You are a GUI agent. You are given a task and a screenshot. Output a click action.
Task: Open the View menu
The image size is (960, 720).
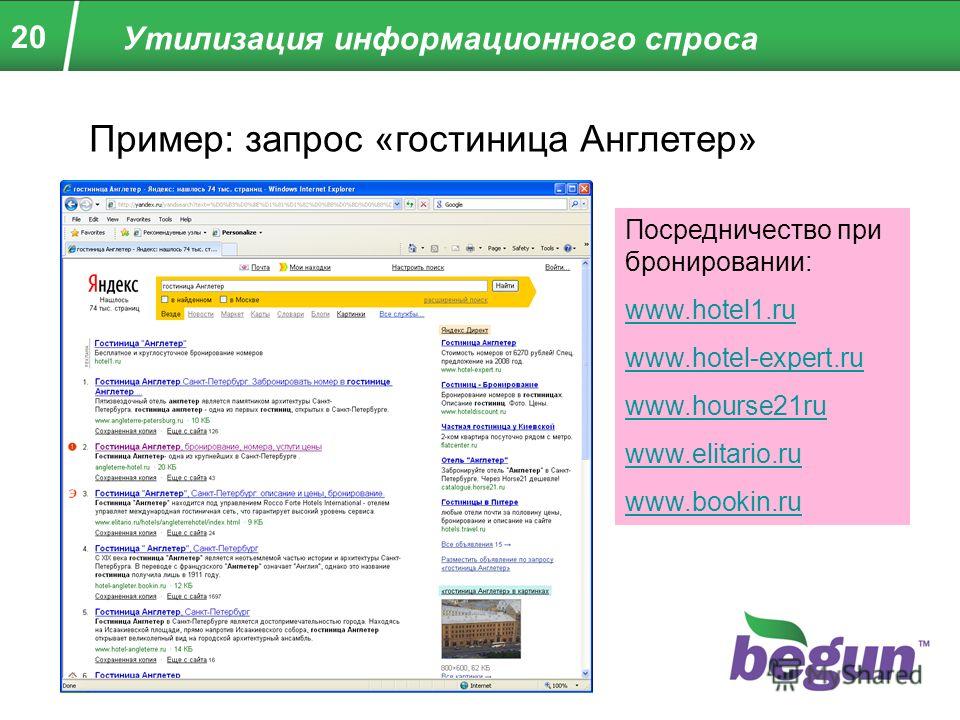point(113,219)
